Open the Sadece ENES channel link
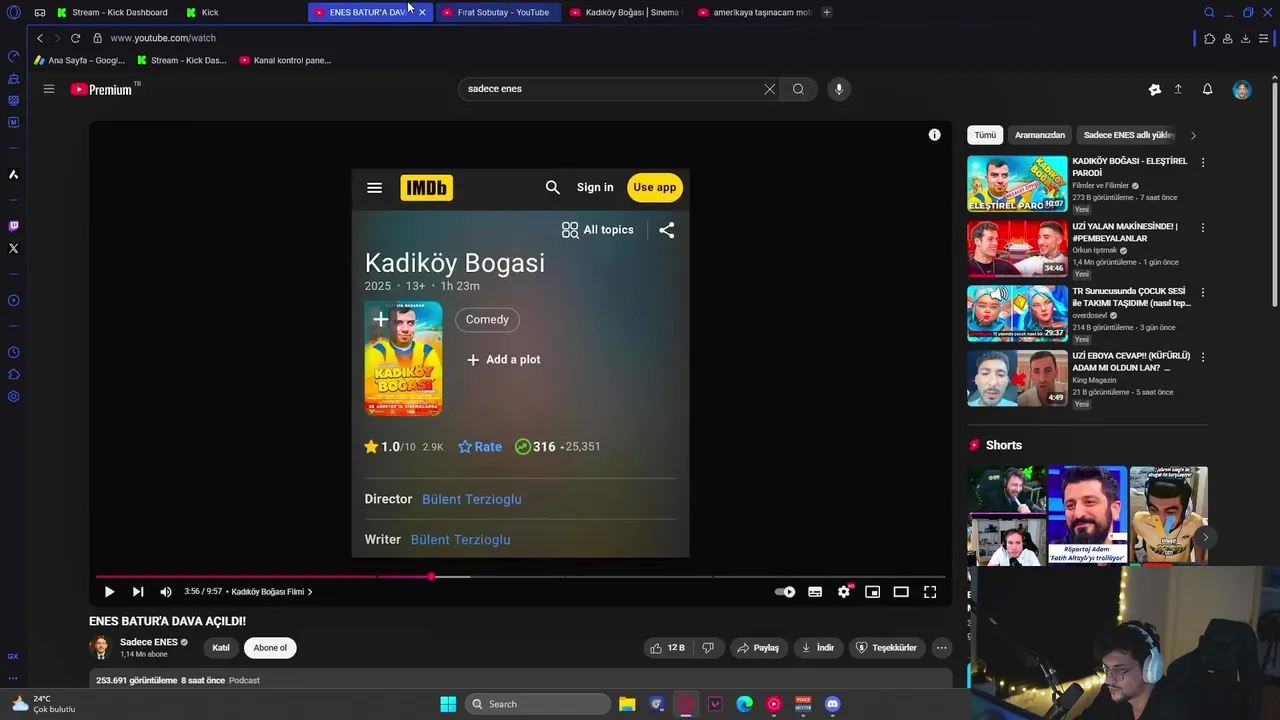 click(148, 642)
